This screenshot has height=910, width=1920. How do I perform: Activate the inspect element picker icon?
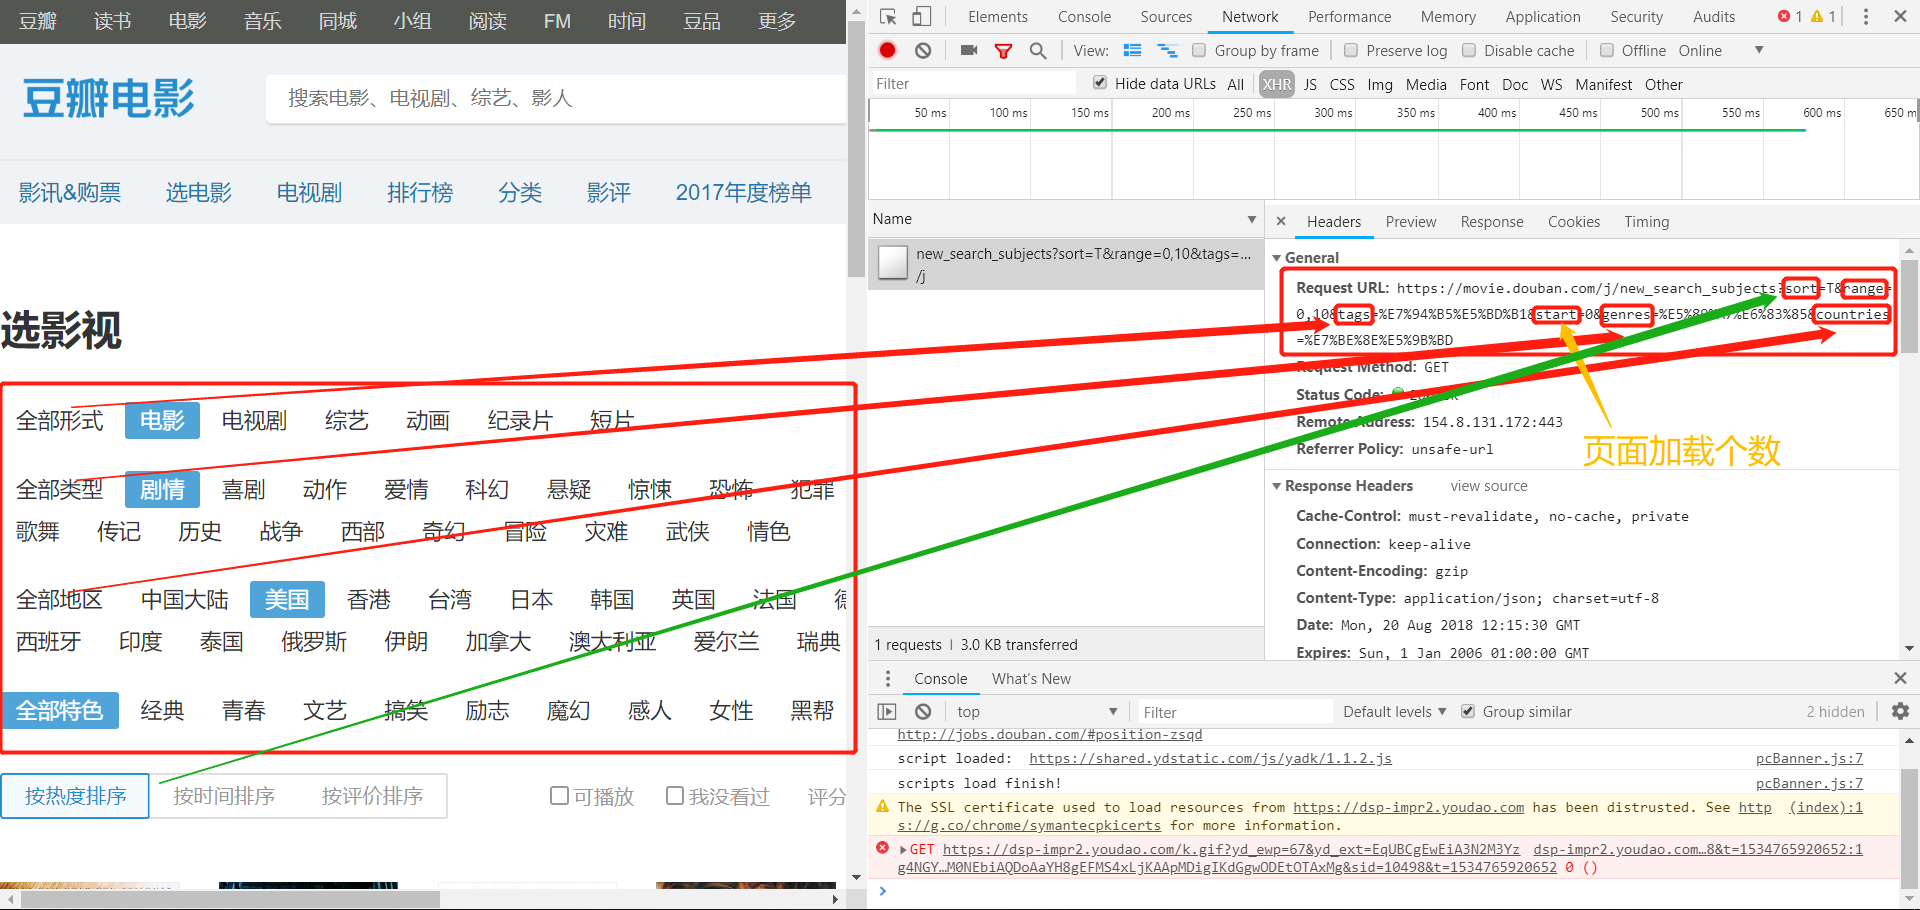coord(888,16)
